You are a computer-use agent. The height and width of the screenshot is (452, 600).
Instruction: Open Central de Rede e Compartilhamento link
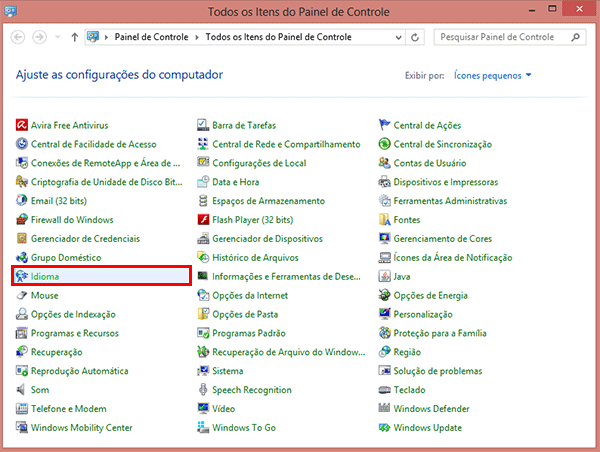tap(286, 144)
